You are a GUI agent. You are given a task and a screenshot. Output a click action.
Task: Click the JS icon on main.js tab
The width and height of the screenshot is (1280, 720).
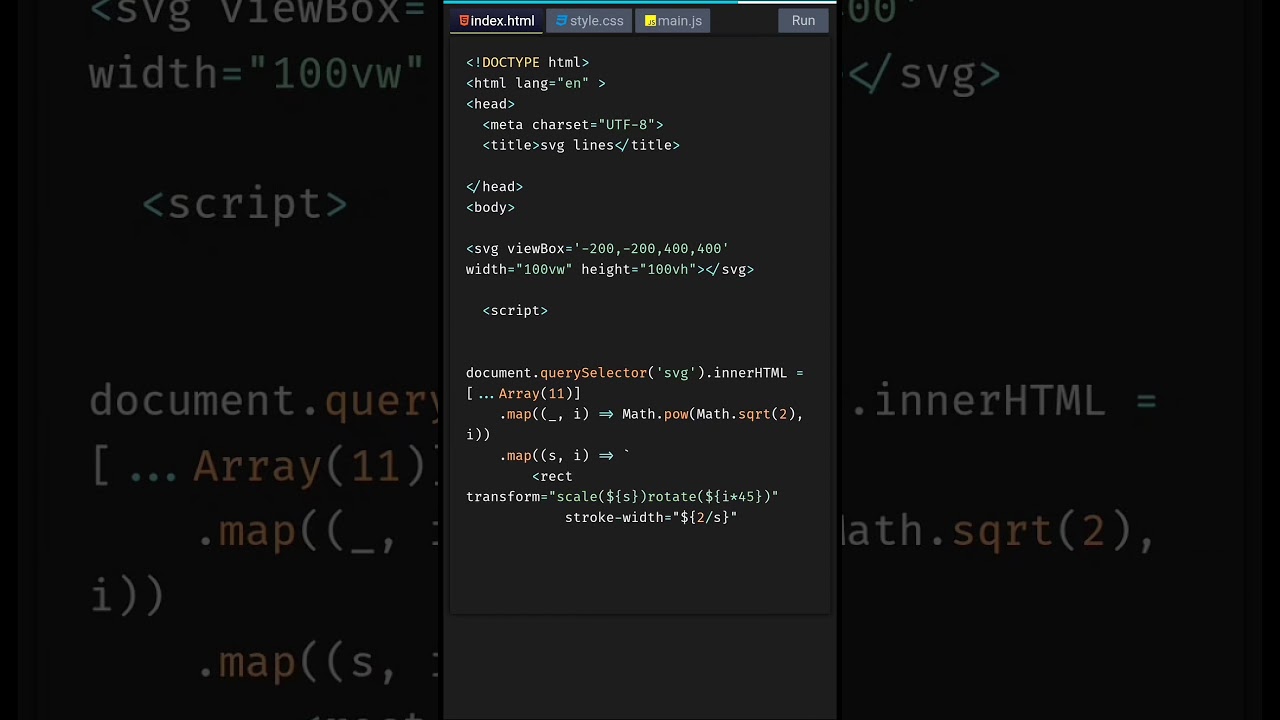(x=650, y=21)
